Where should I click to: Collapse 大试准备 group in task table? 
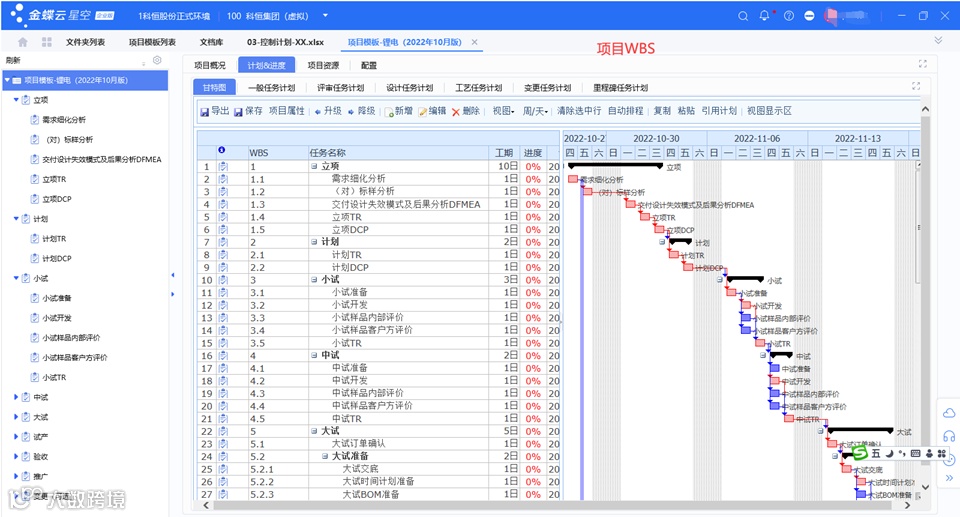325,456
